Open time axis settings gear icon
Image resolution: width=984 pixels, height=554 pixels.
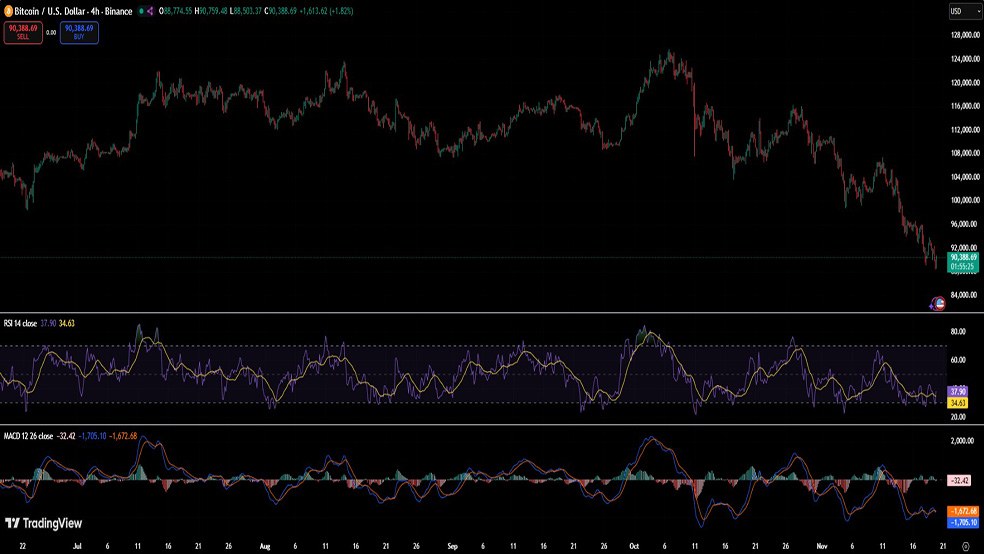[x=964, y=547]
